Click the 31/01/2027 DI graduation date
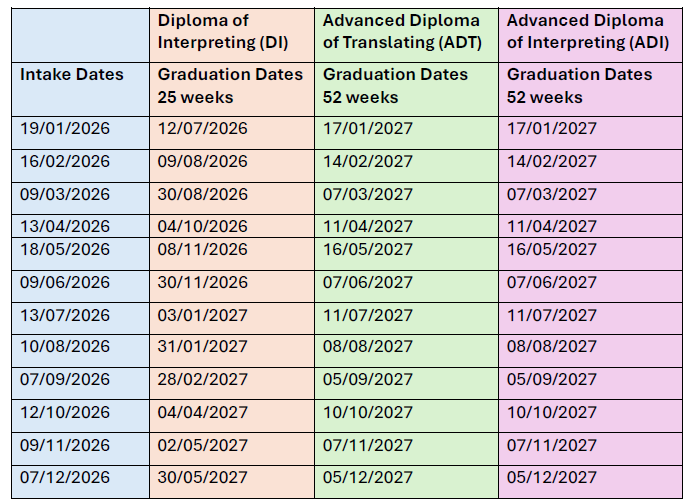691x500 pixels. [x=202, y=347]
